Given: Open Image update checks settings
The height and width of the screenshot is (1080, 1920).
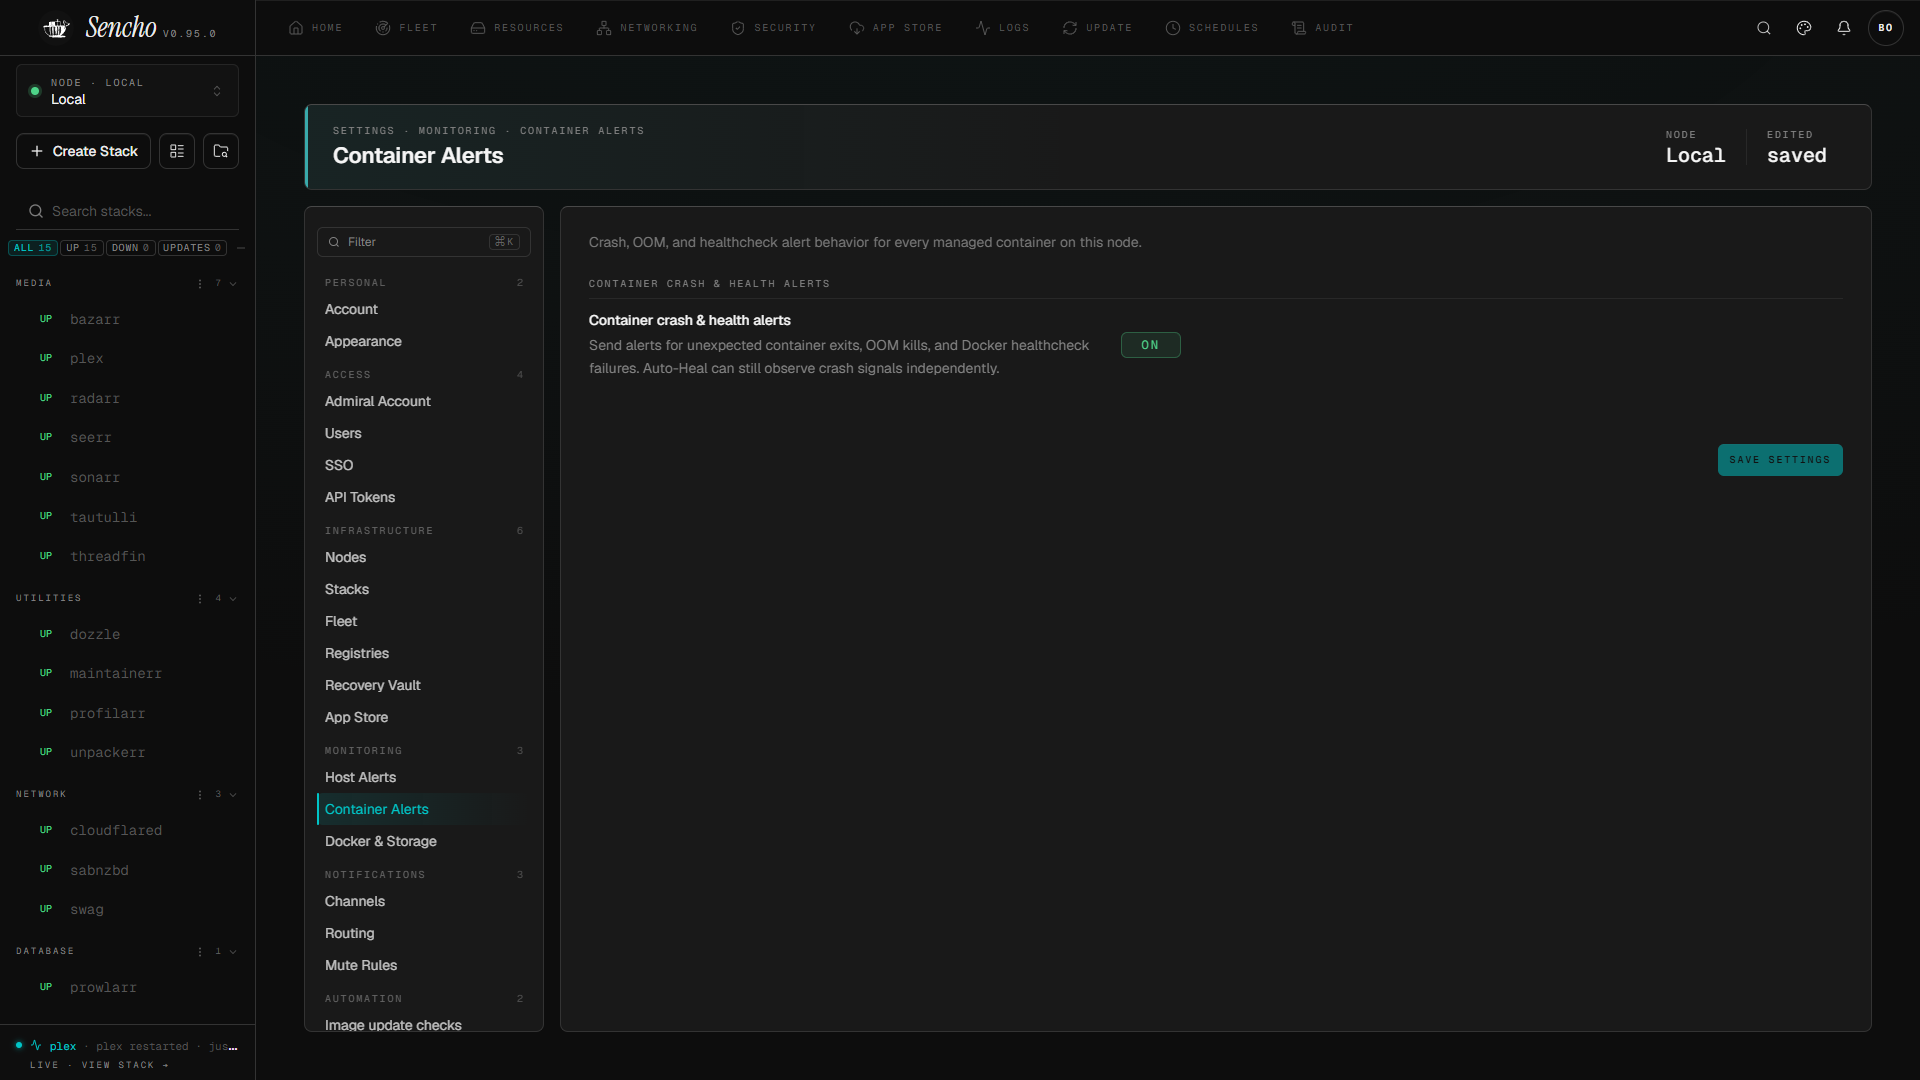Looking at the screenshot, I should pyautogui.click(x=424, y=1024).
